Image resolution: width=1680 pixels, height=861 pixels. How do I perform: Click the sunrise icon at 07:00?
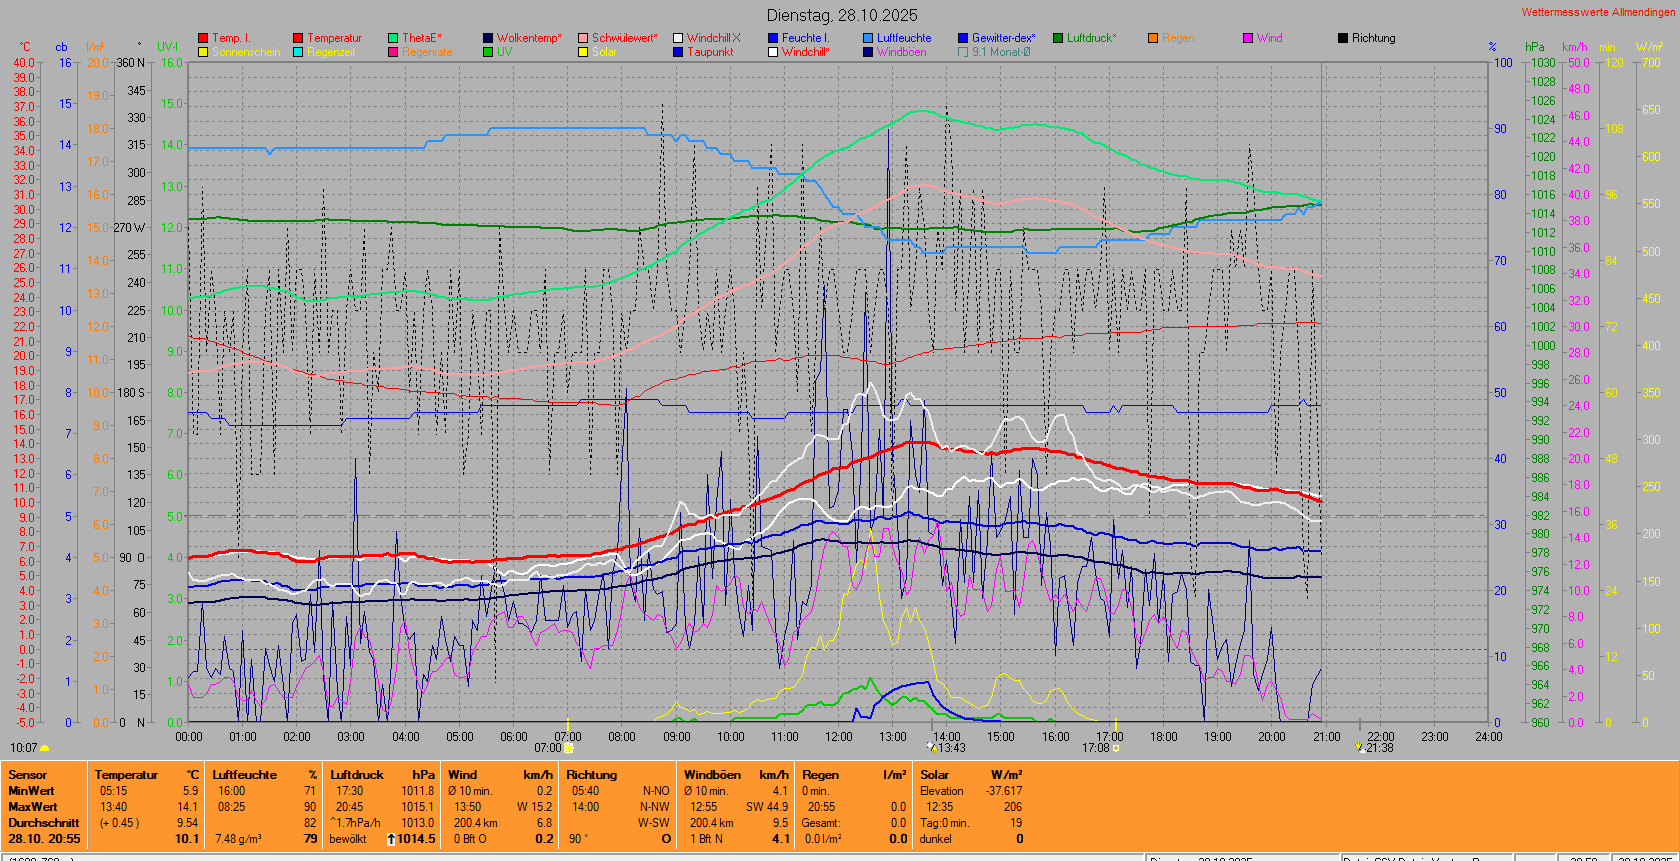[x=568, y=748]
